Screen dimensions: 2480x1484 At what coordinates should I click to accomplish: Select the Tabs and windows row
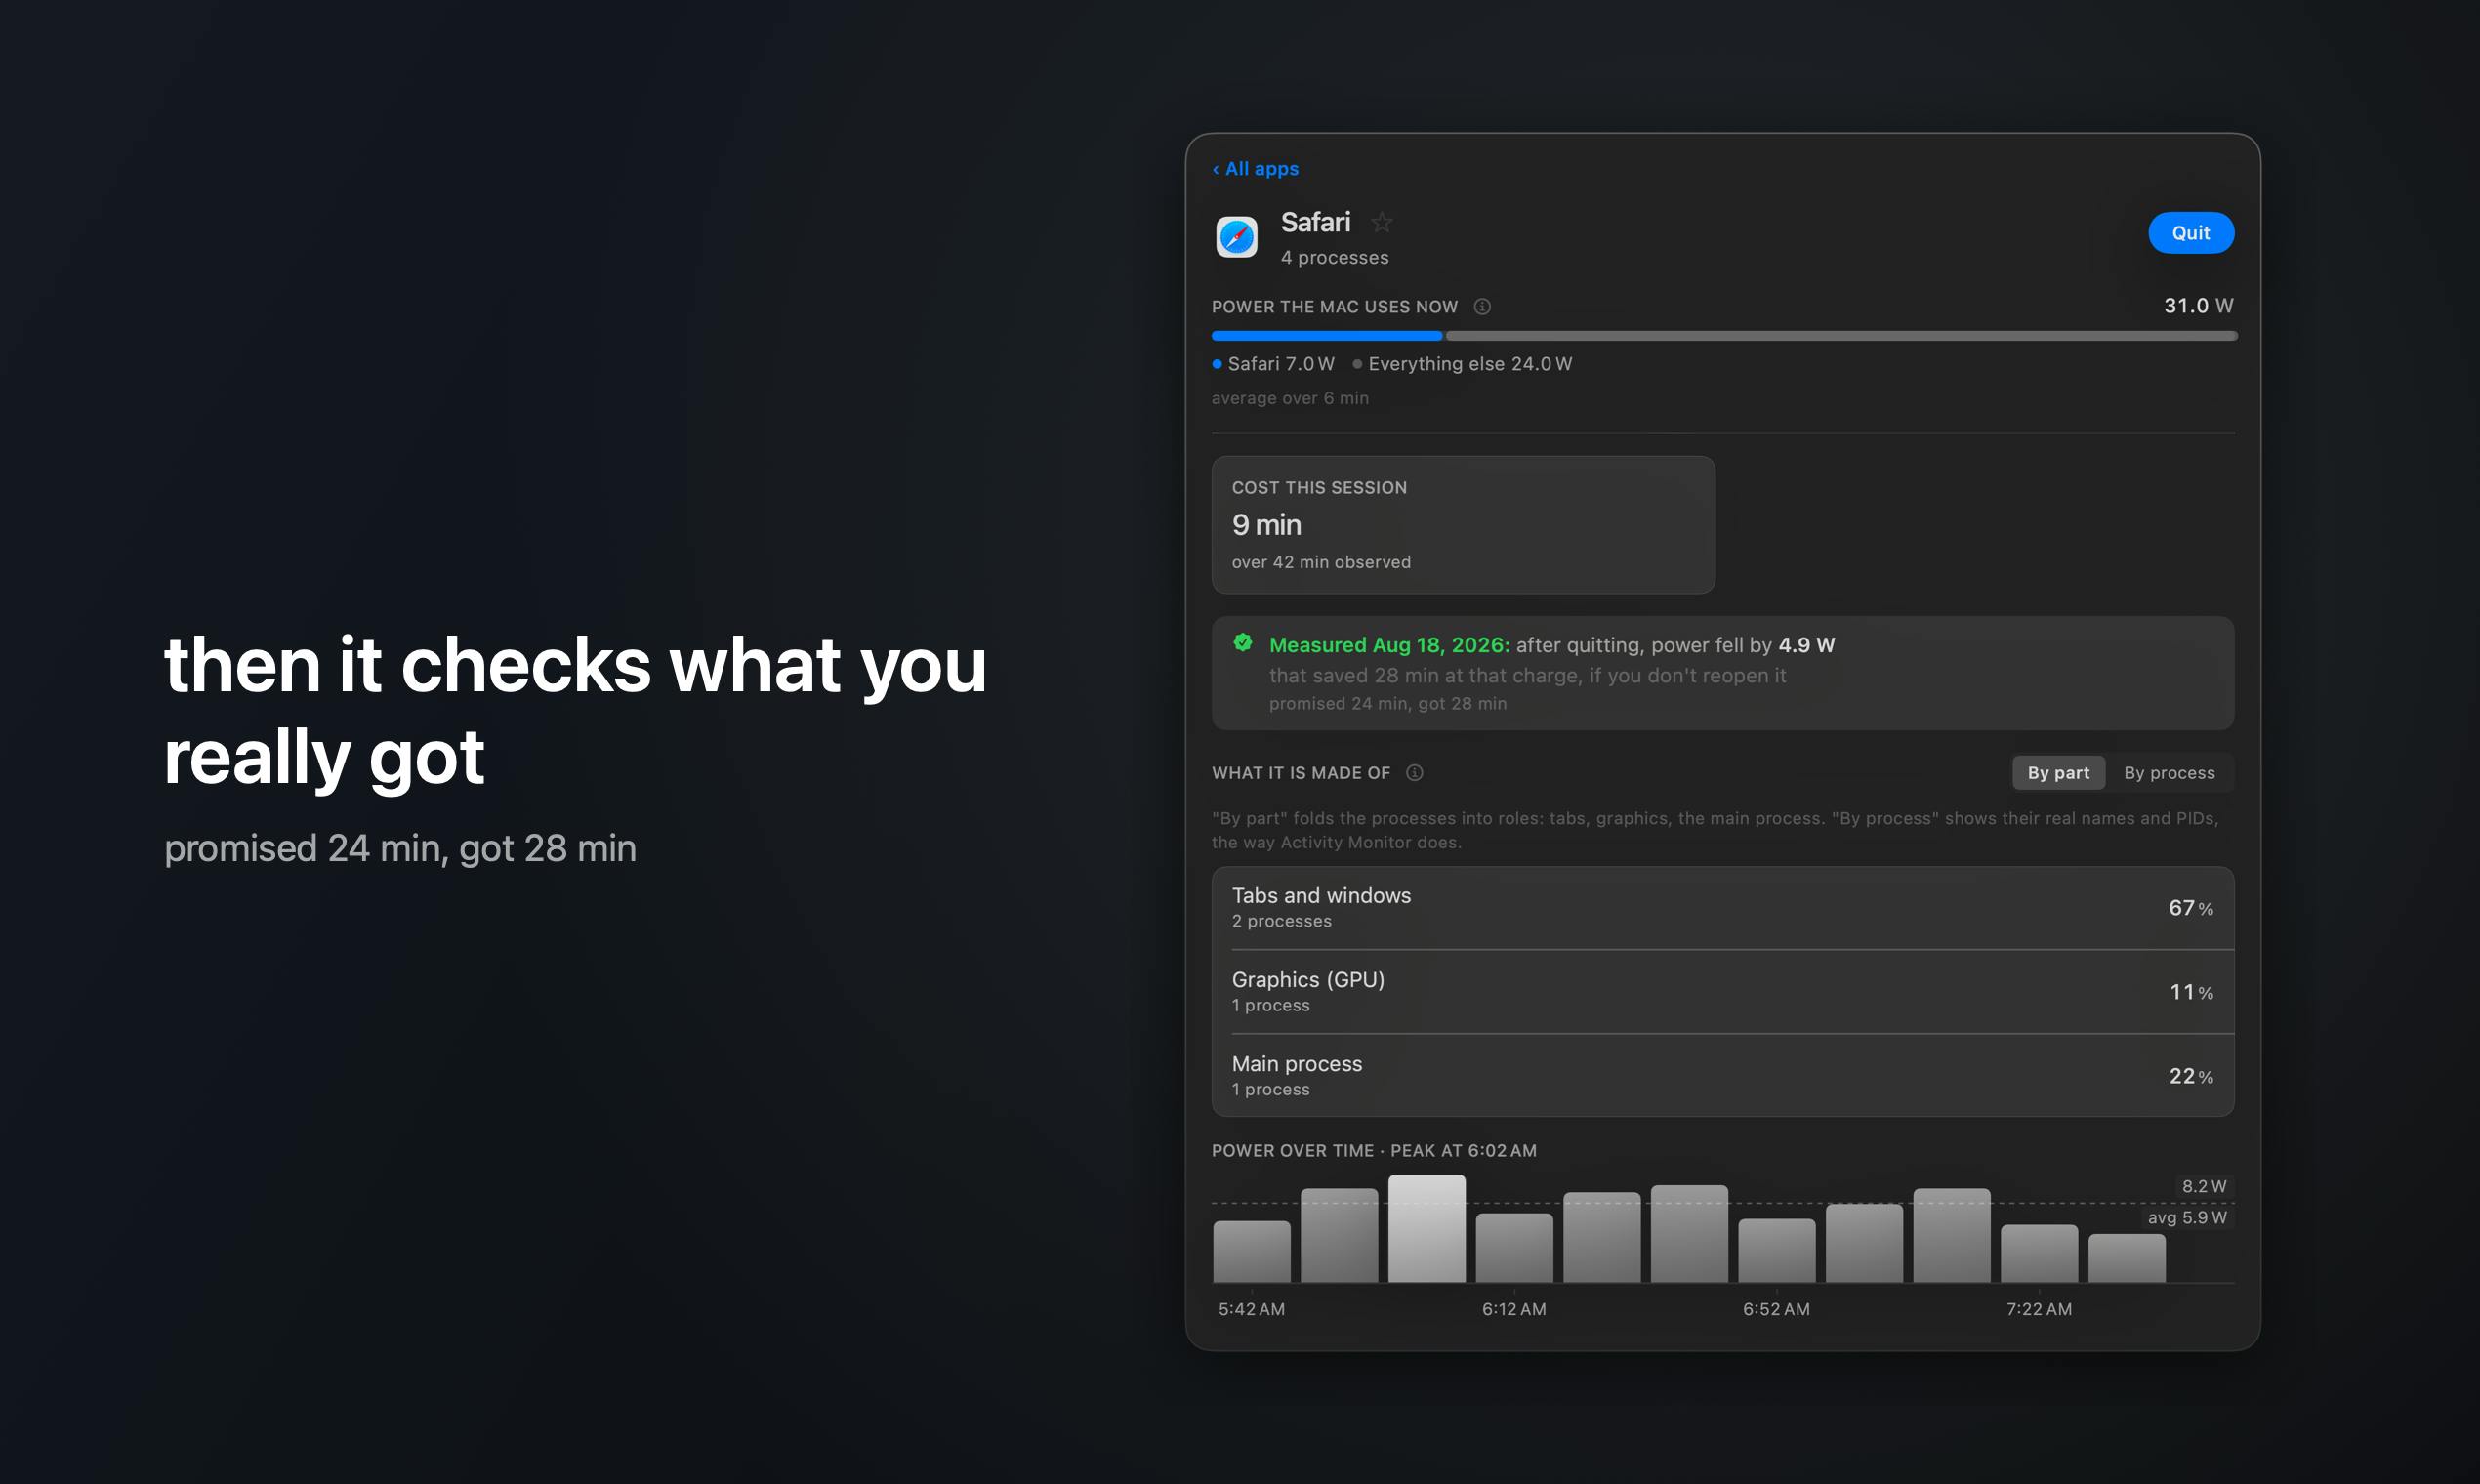click(1722, 907)
